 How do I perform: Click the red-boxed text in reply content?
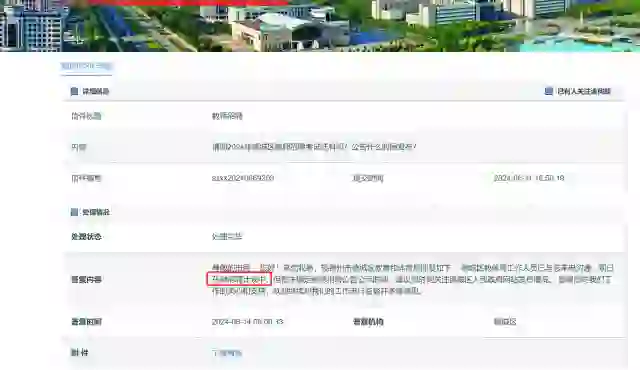pyautogui.click(x=239, y=279)
